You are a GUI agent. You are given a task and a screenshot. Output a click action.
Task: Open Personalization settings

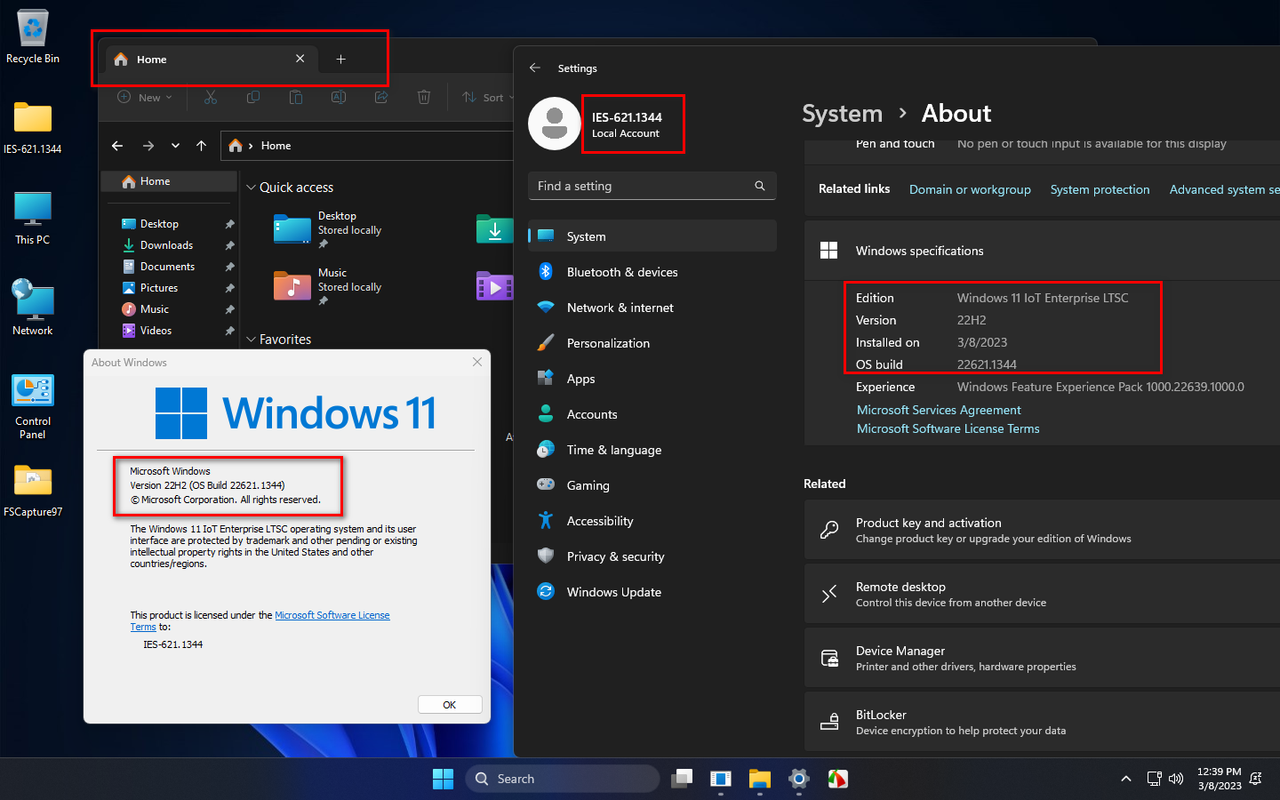[652, 343]
